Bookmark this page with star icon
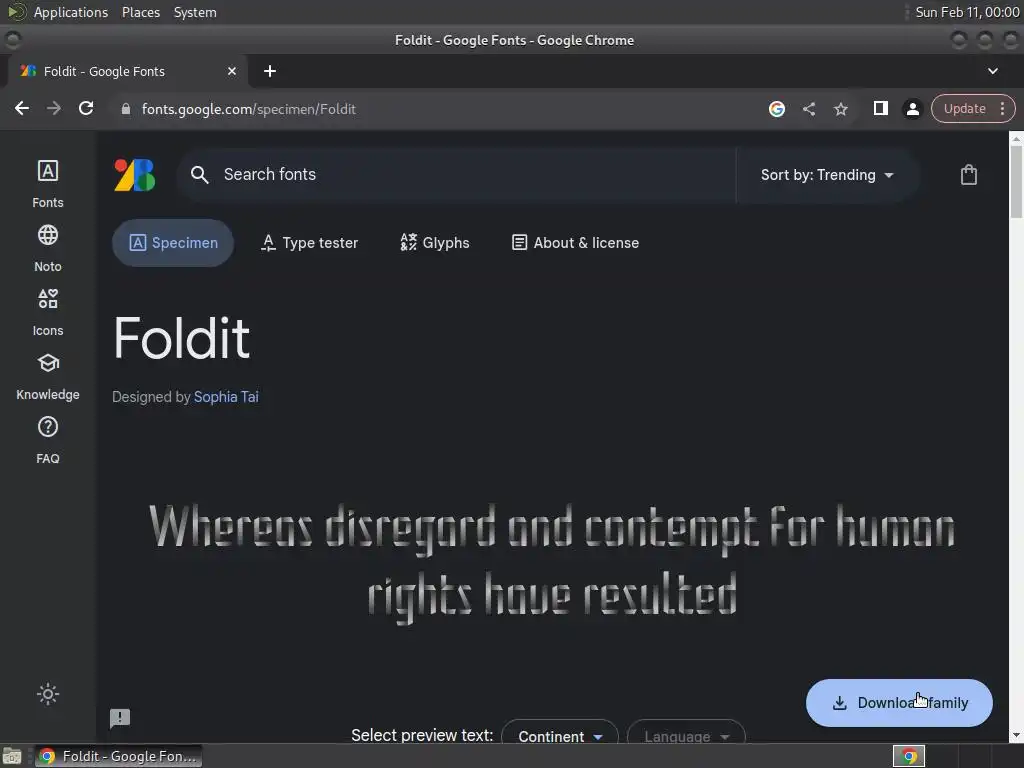Screen dimensions: 1024x768 [841, 109]
